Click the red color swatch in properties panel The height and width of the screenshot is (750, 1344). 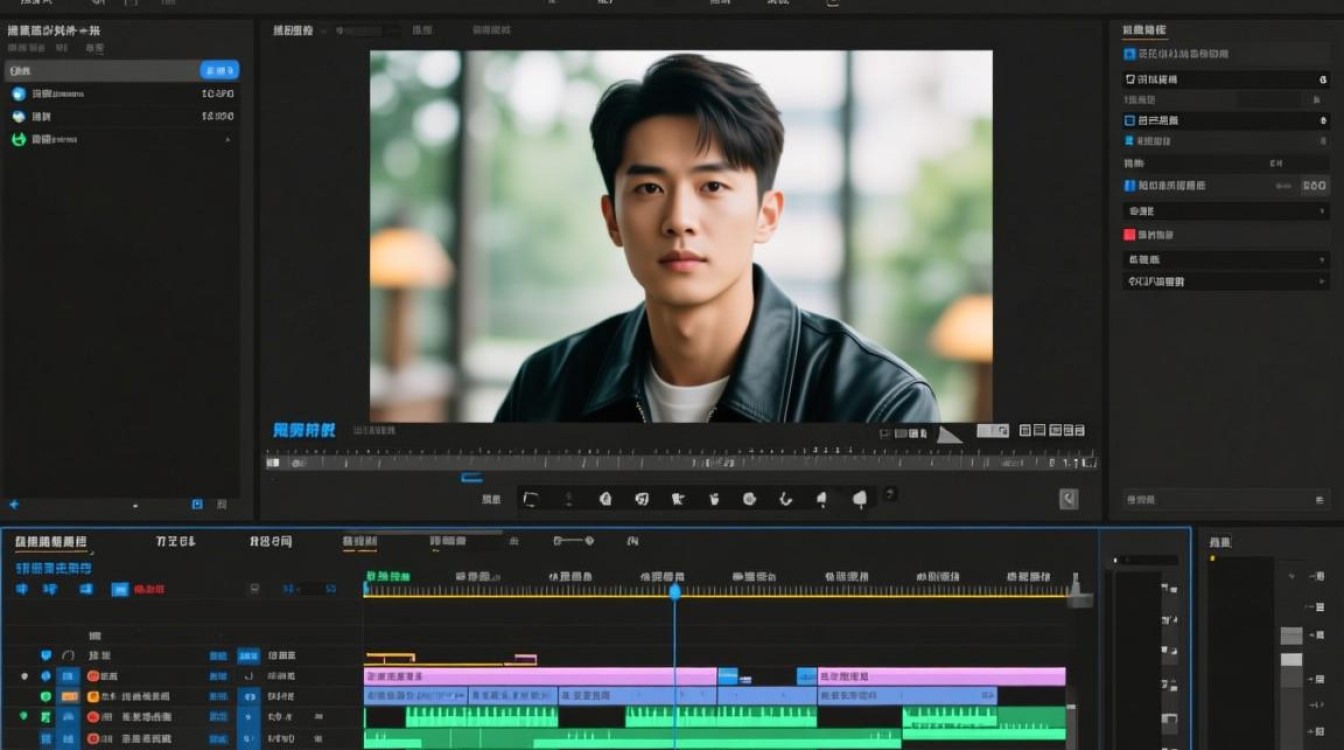(1130, 235)
